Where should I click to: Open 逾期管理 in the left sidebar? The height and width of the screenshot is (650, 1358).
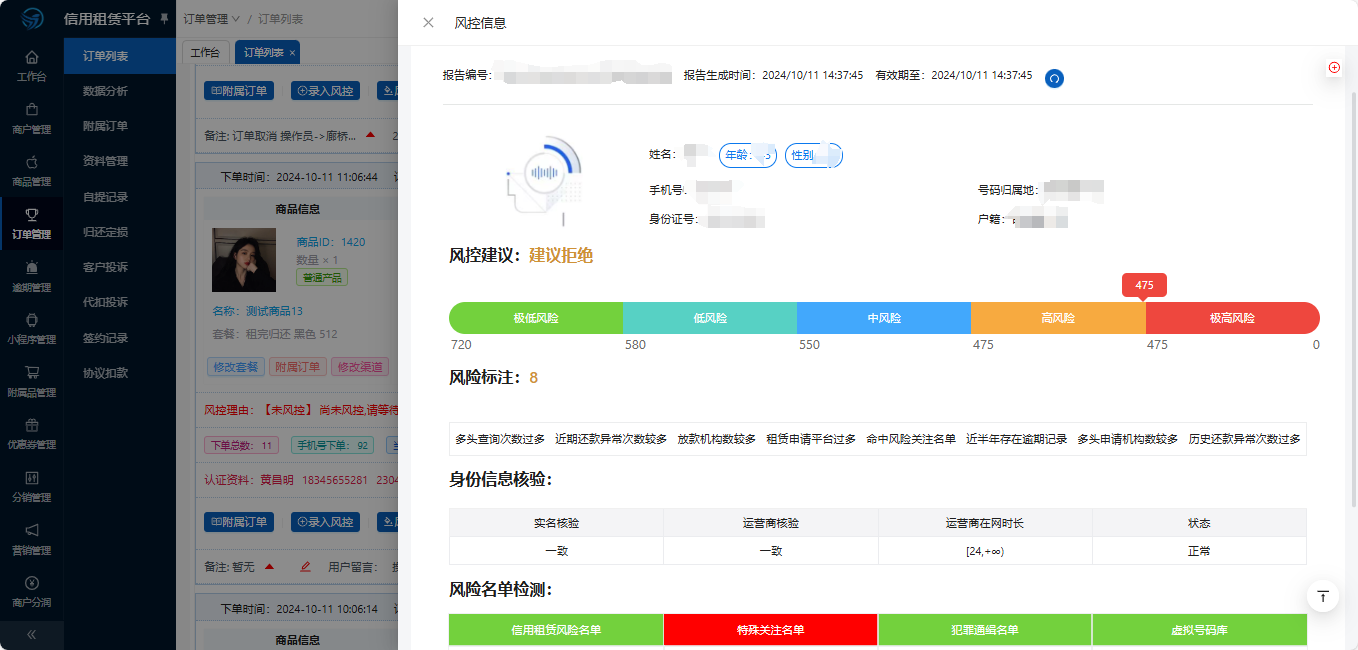click(x=32, y=276)
